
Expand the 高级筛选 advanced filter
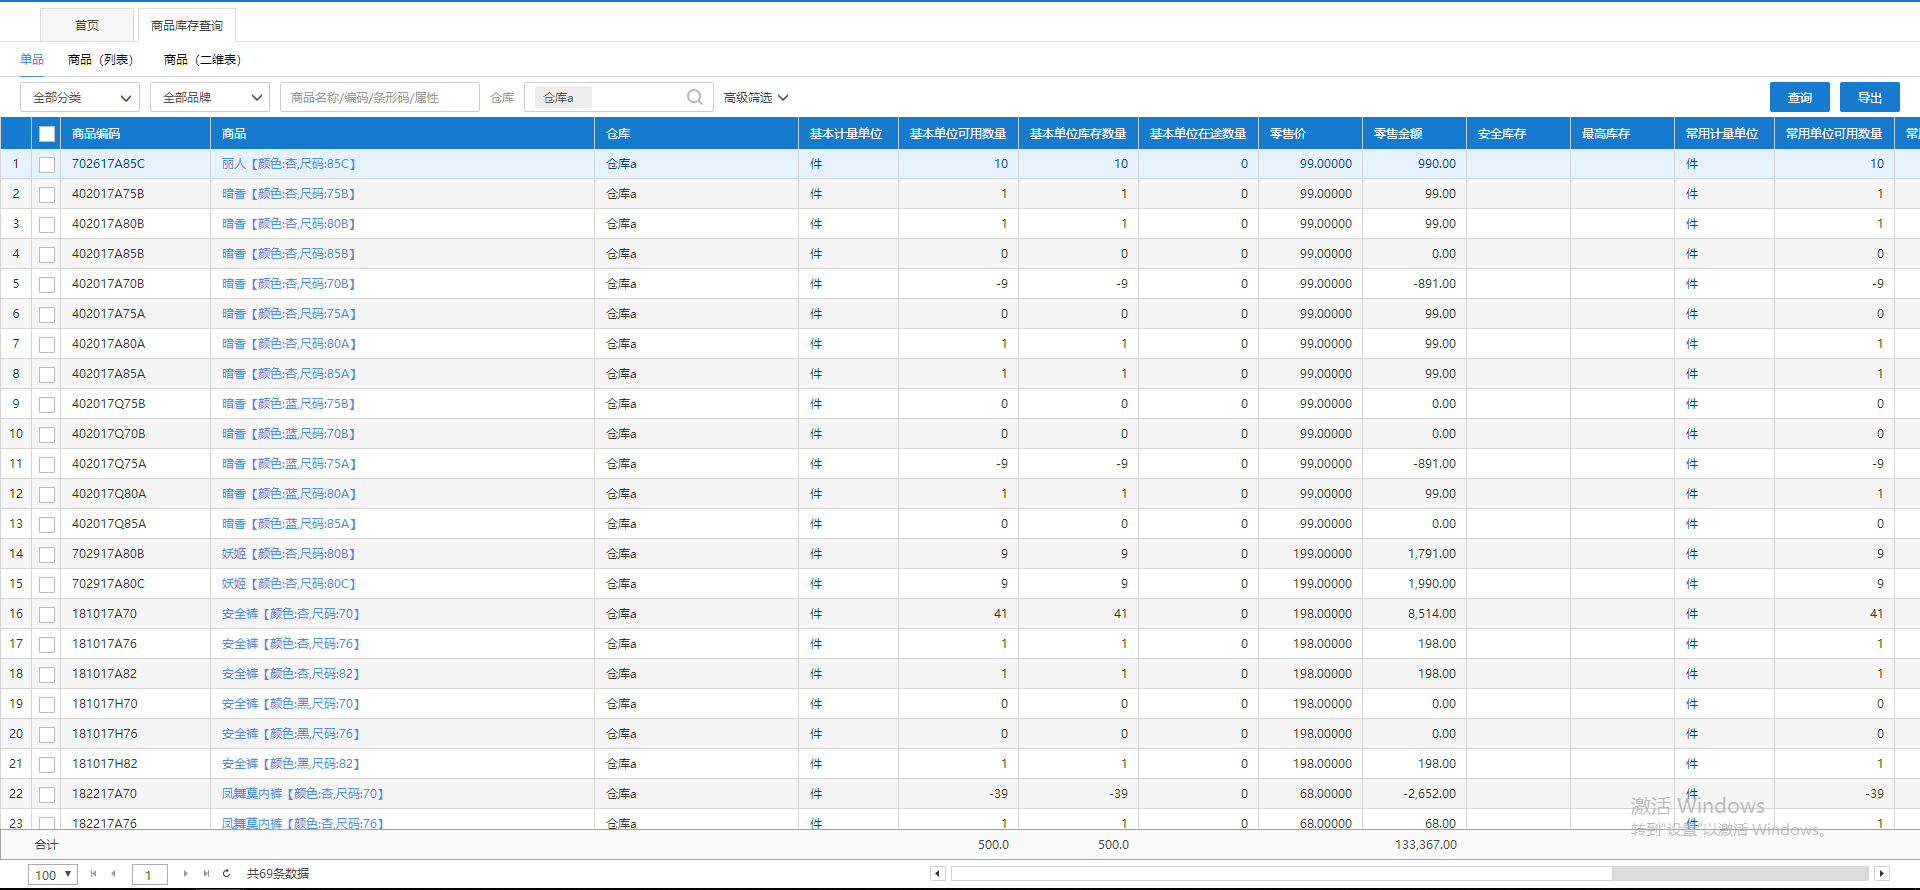tap(756, 97)
